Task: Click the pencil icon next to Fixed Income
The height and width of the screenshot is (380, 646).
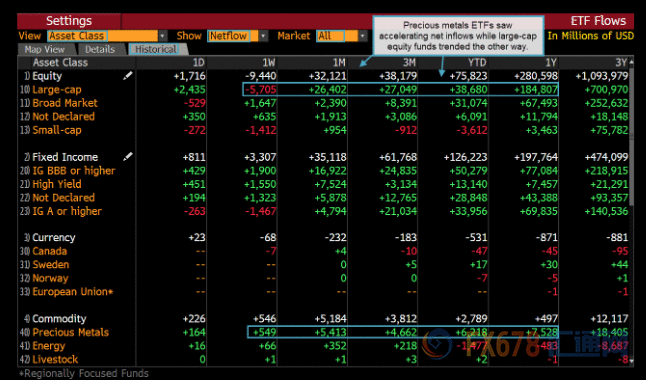Action: click(128, 157)
